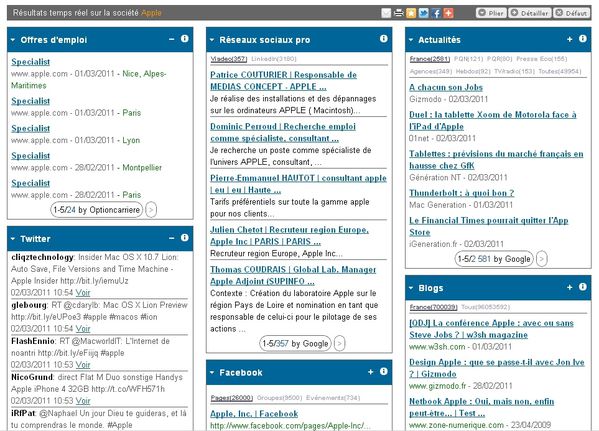Click the Plier button
599x431 pixels.
click(x=491, y=13)
